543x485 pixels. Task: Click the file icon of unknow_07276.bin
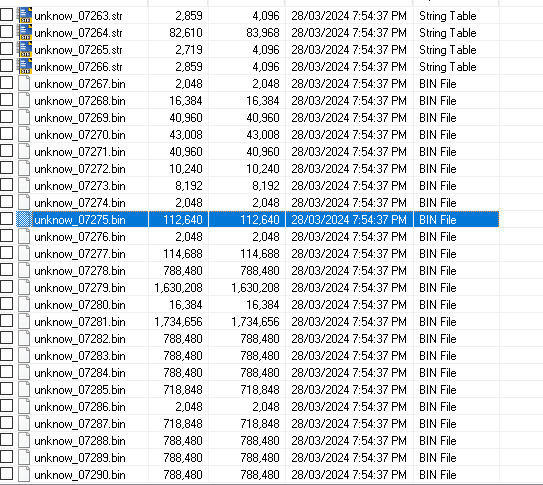[x=24, y=236]
